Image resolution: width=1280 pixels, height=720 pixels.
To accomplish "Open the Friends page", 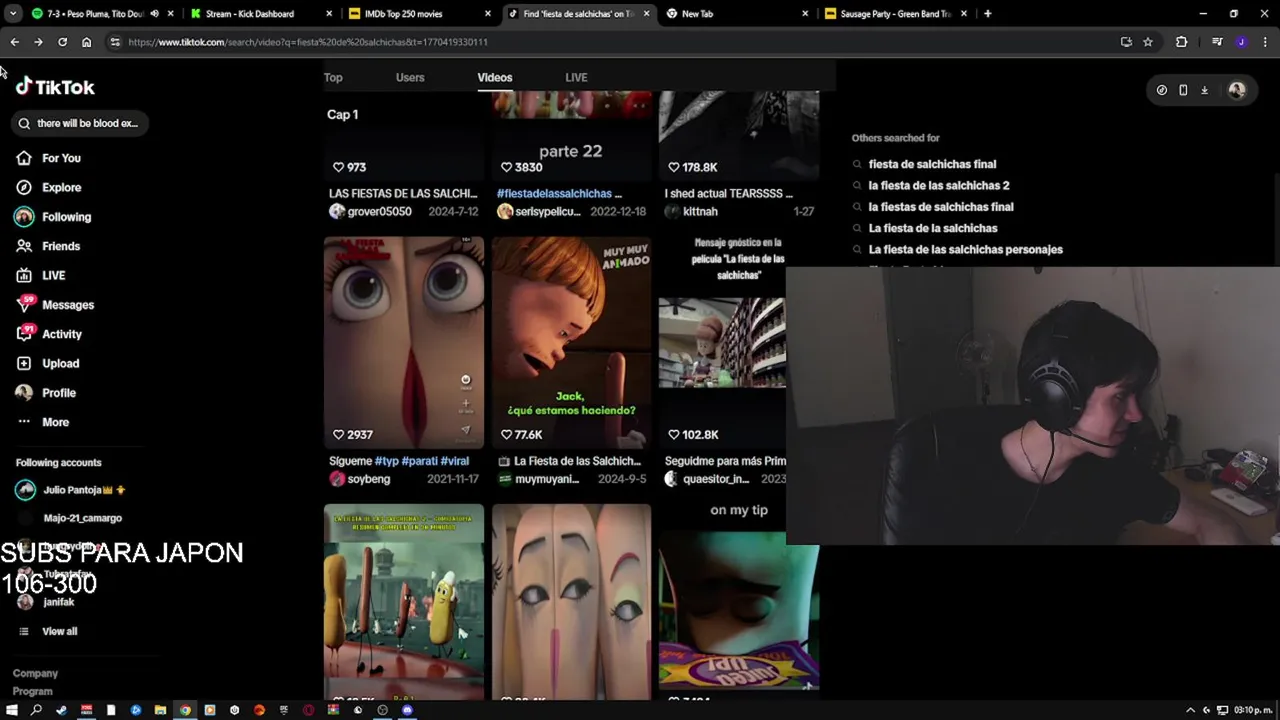I will (x=61, y=246).
